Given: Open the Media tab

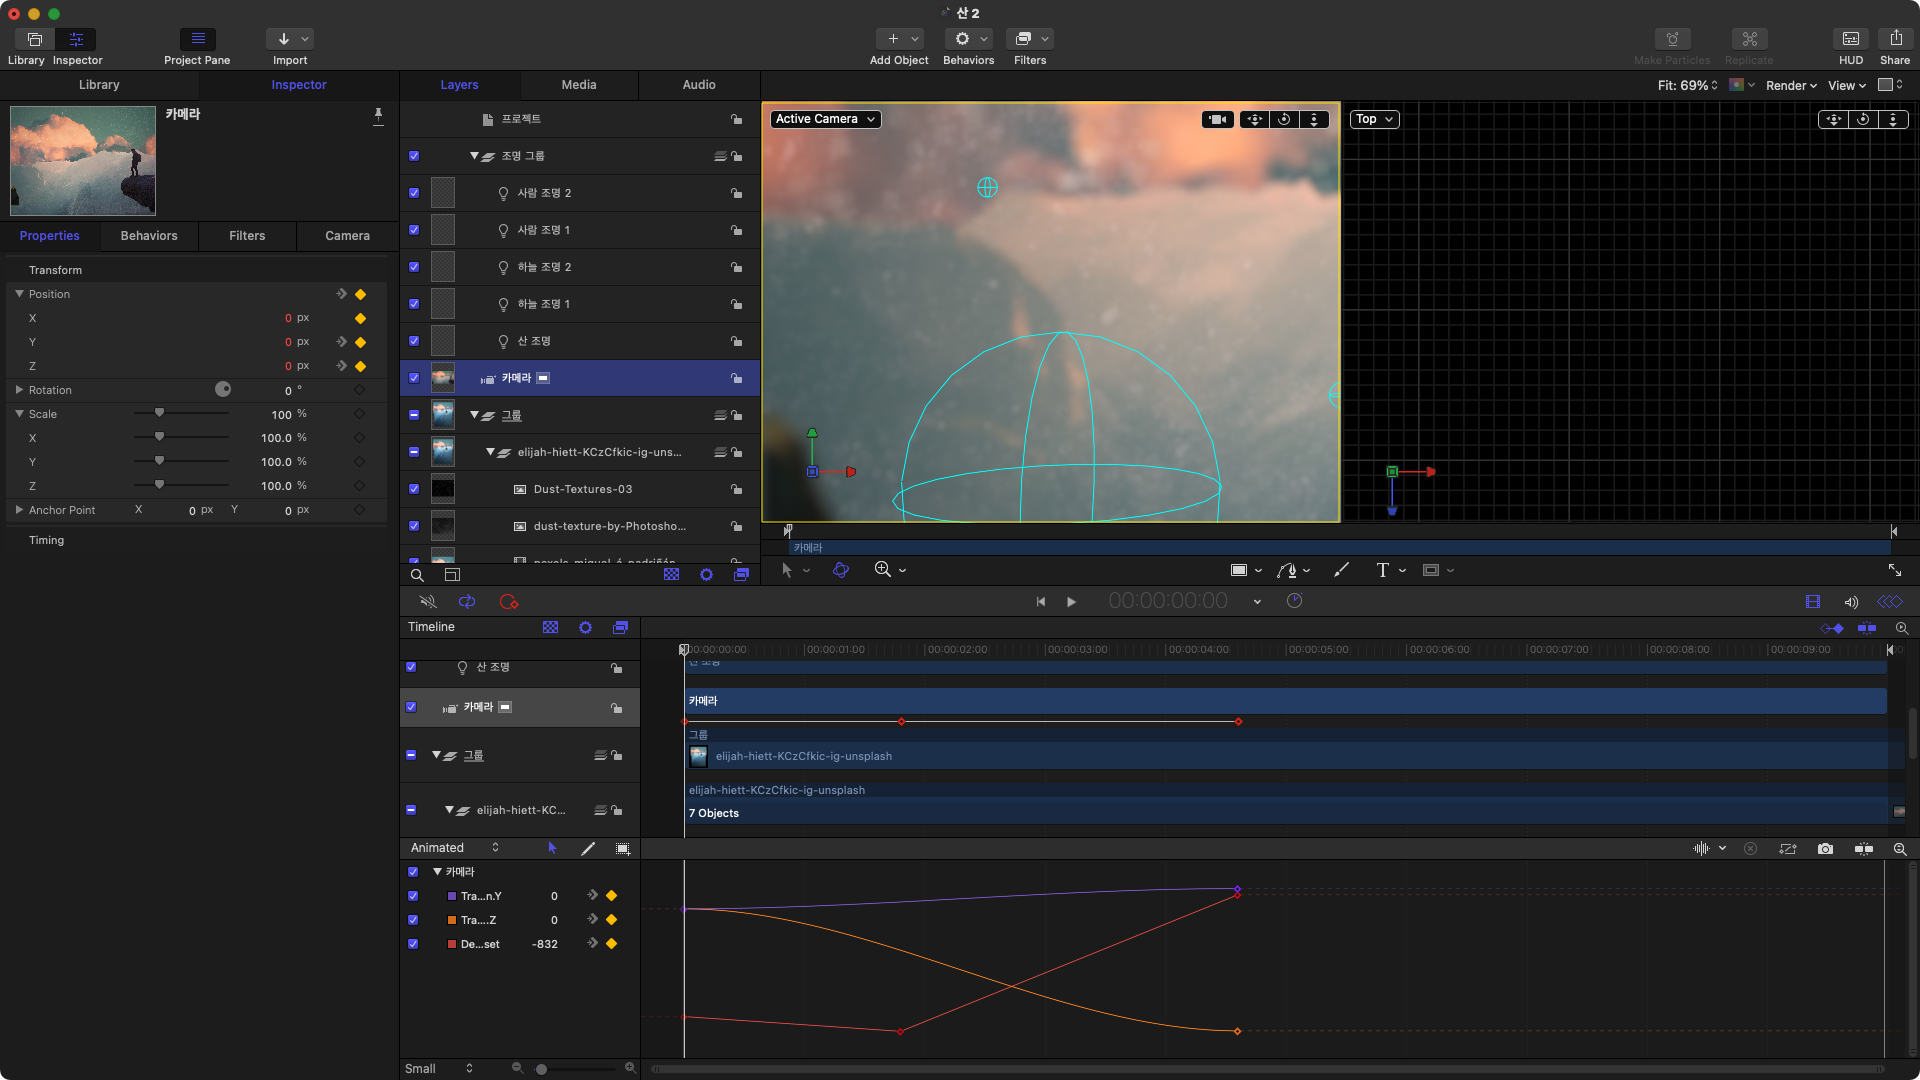Looking at the screenshot, I should (578, 85).
